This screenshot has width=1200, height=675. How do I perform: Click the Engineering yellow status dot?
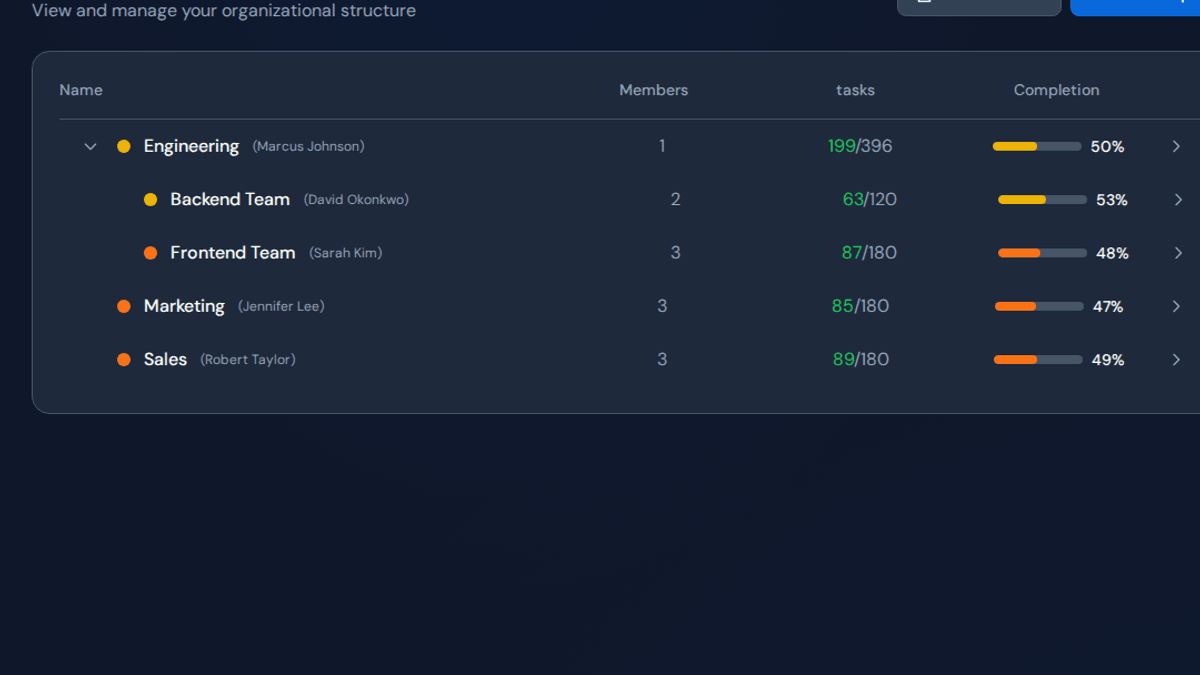tap(124, 146)
